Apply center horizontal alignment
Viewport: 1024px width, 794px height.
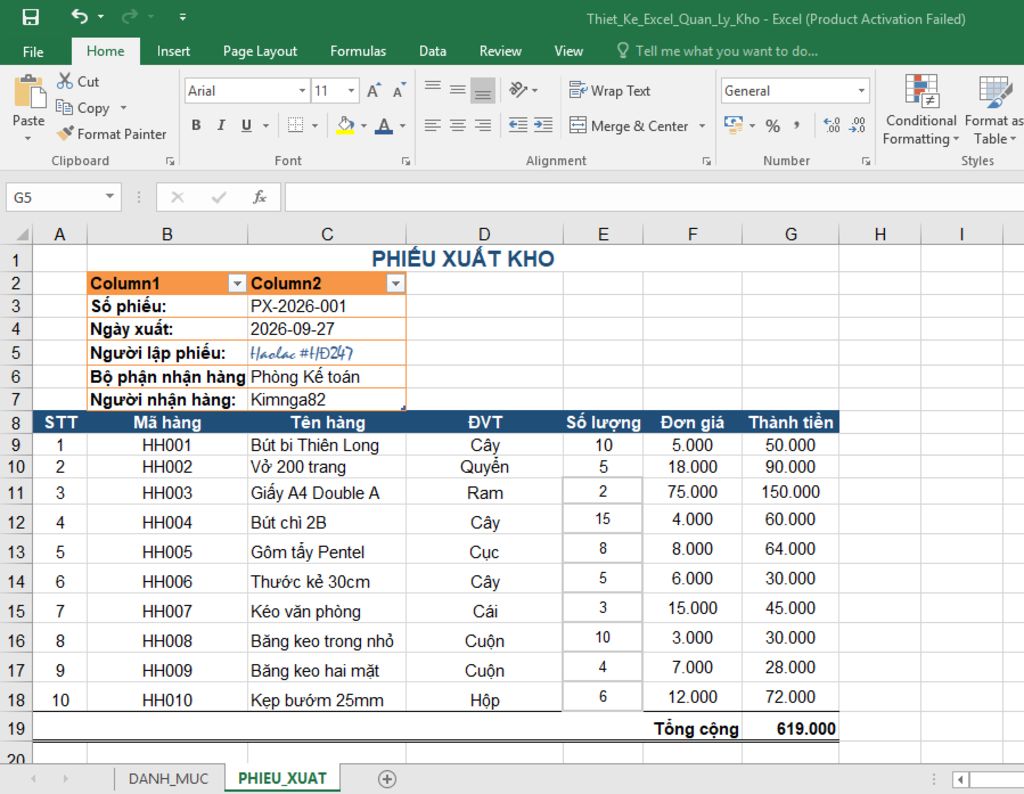click(457, 125)
